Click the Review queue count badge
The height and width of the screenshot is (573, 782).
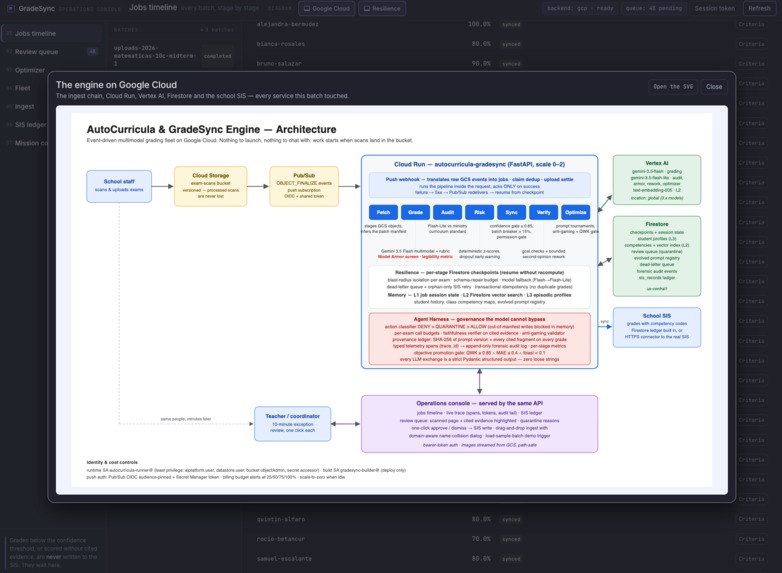(92, 51)
